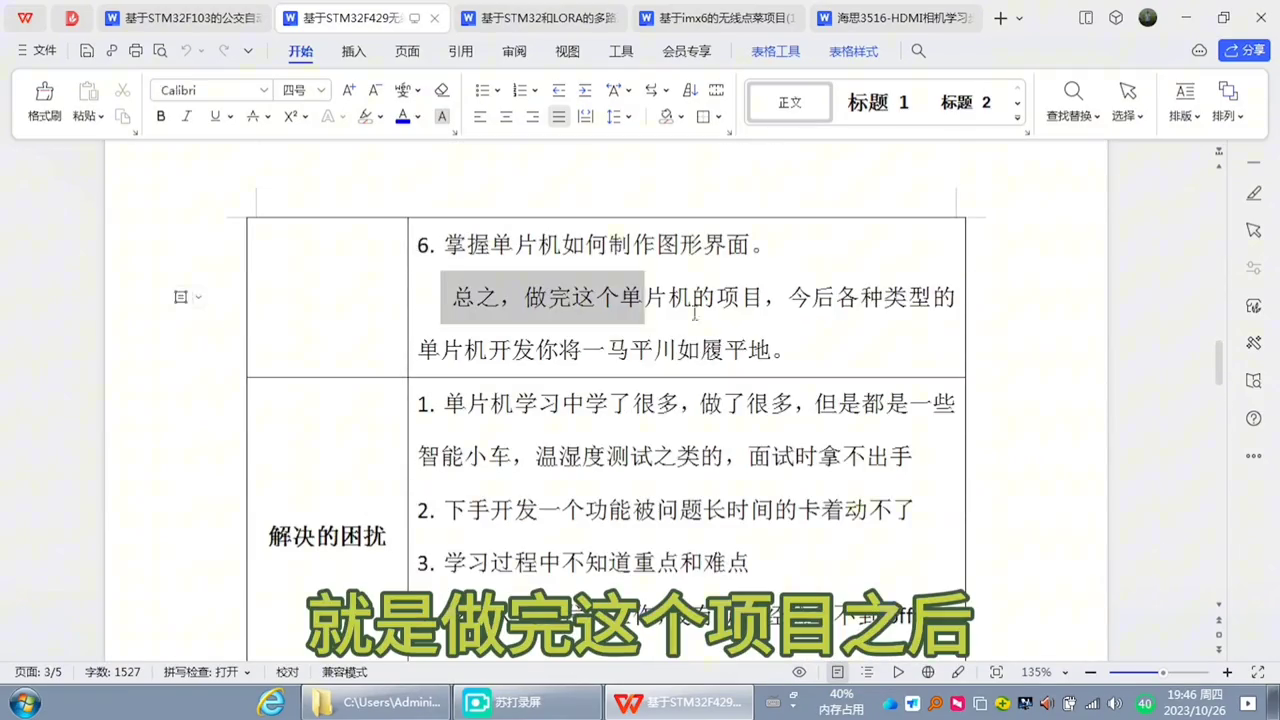This screenshot has height=720, width=1280.
Task: Toggle justified text alignment
Action: coord(559,117)
